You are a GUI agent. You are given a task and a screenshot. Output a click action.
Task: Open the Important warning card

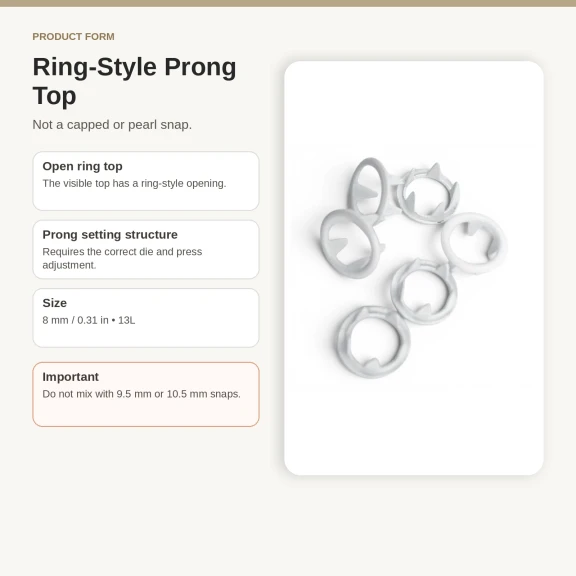point(146,394)
